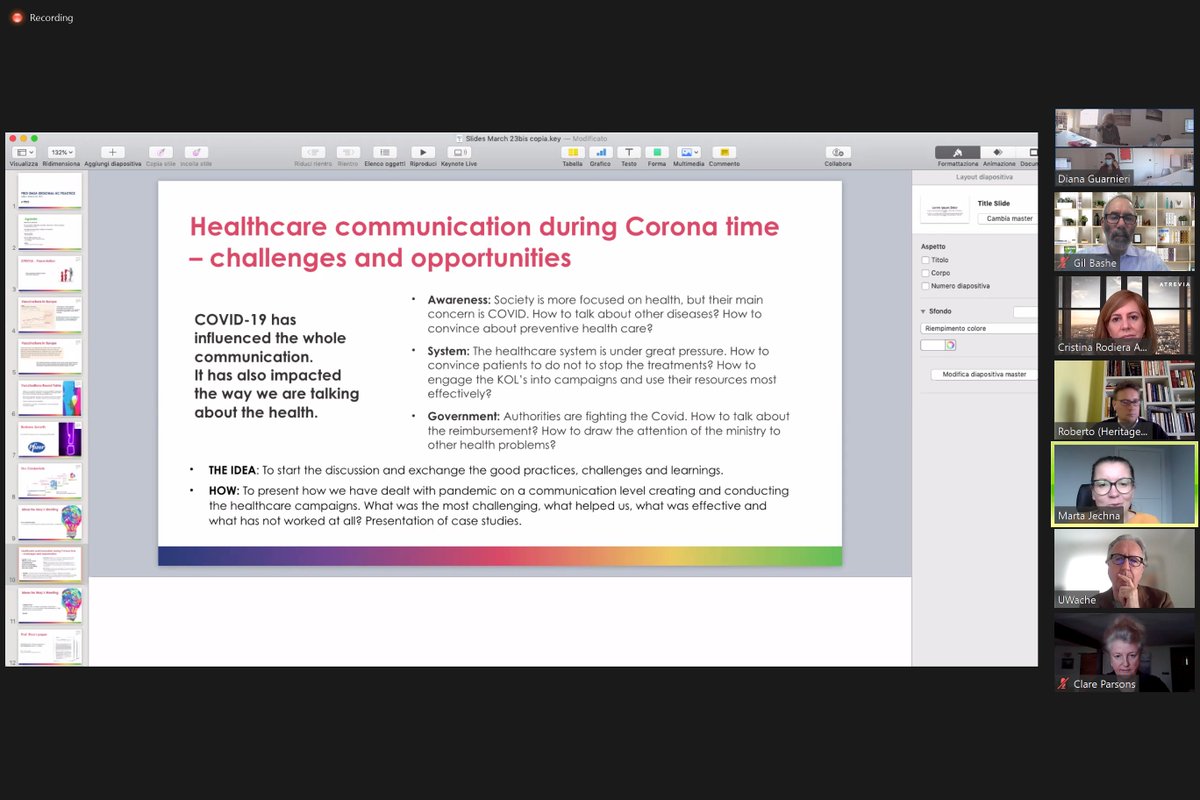Enable the Corpo checkbox

tap(926, 273)
